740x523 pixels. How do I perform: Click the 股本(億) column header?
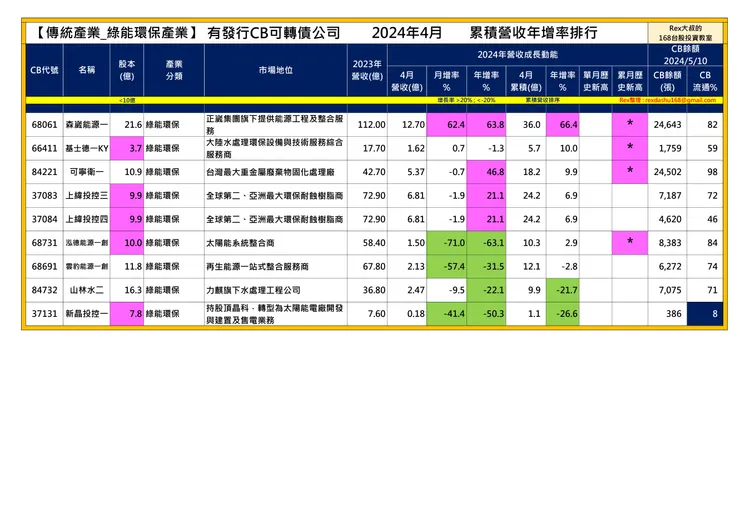pos(127,70)
